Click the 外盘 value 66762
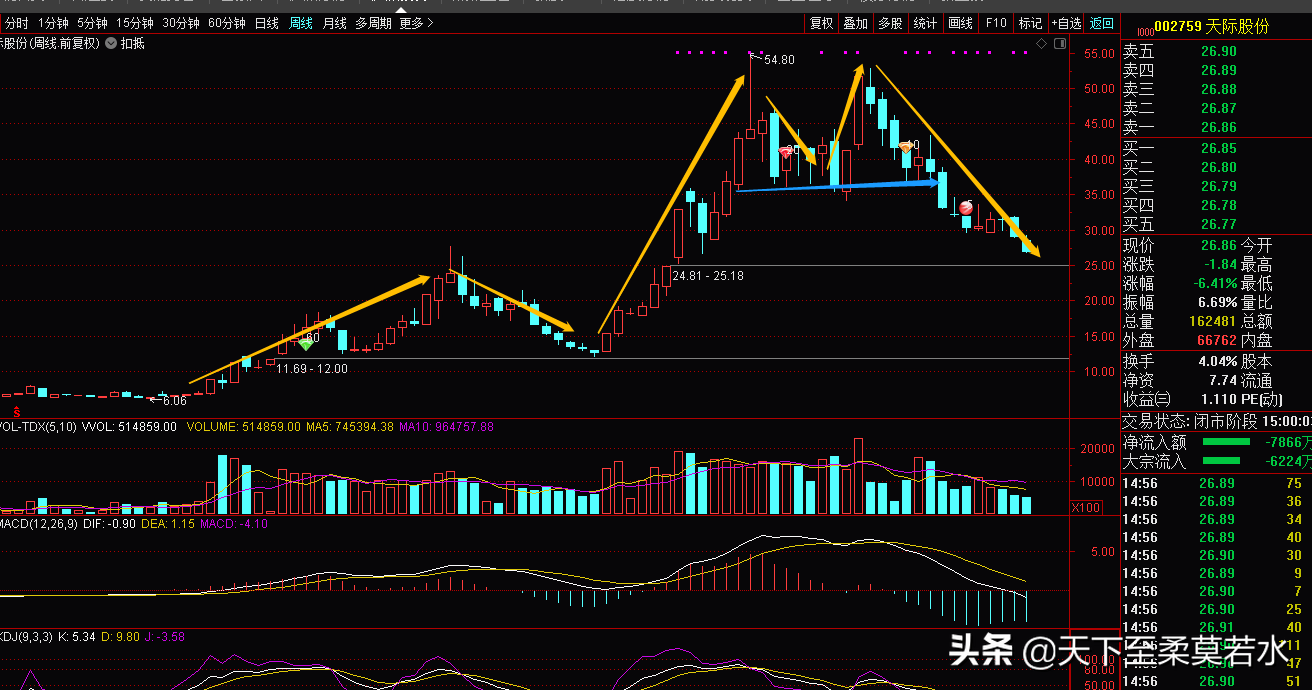The image size is (1312, 690). pos(1216,341)
